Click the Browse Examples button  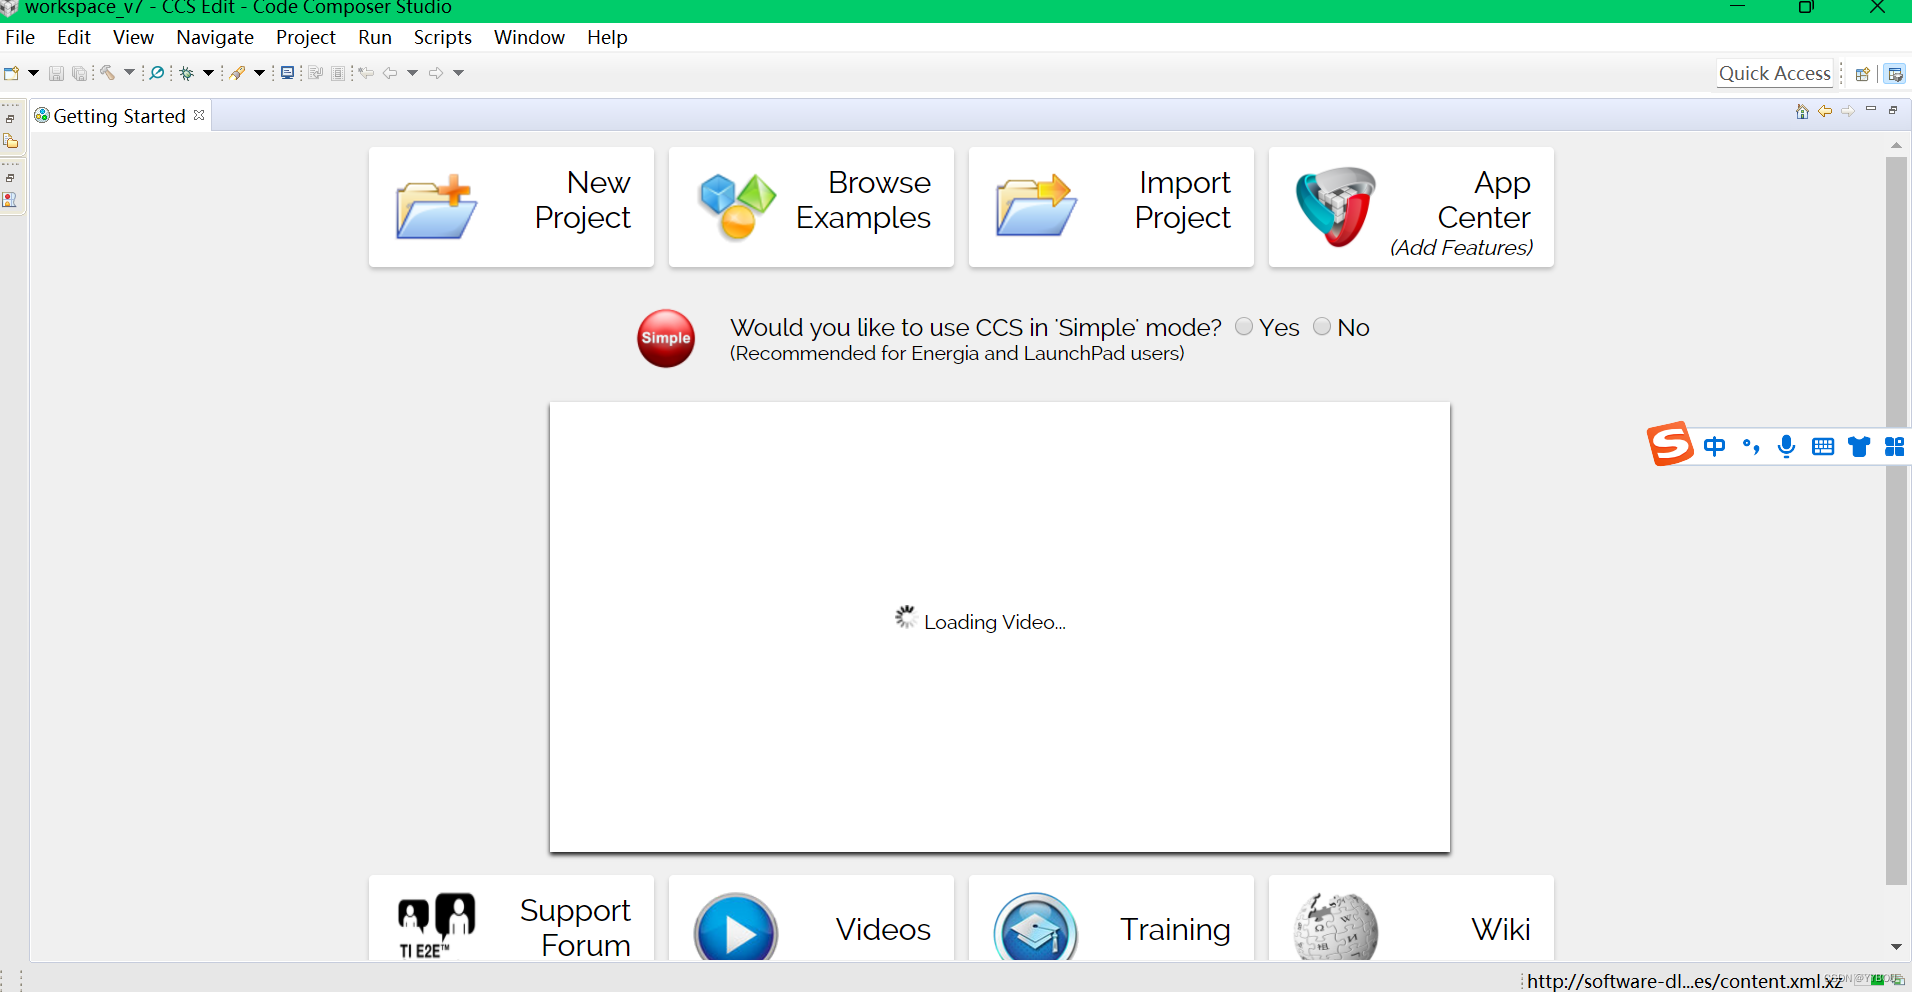click(811, 207)
